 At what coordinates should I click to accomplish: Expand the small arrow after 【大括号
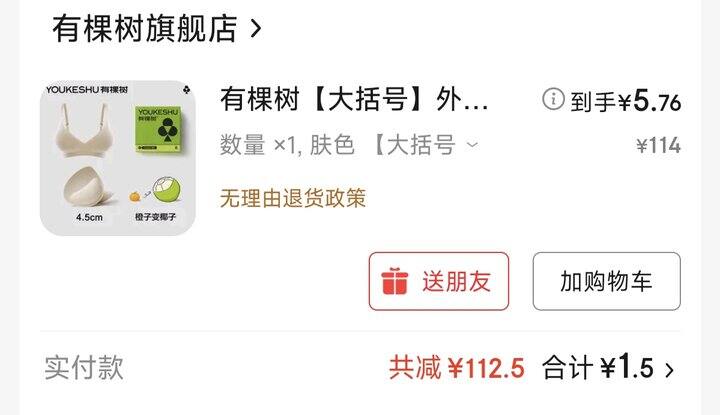tap(472, 146)
